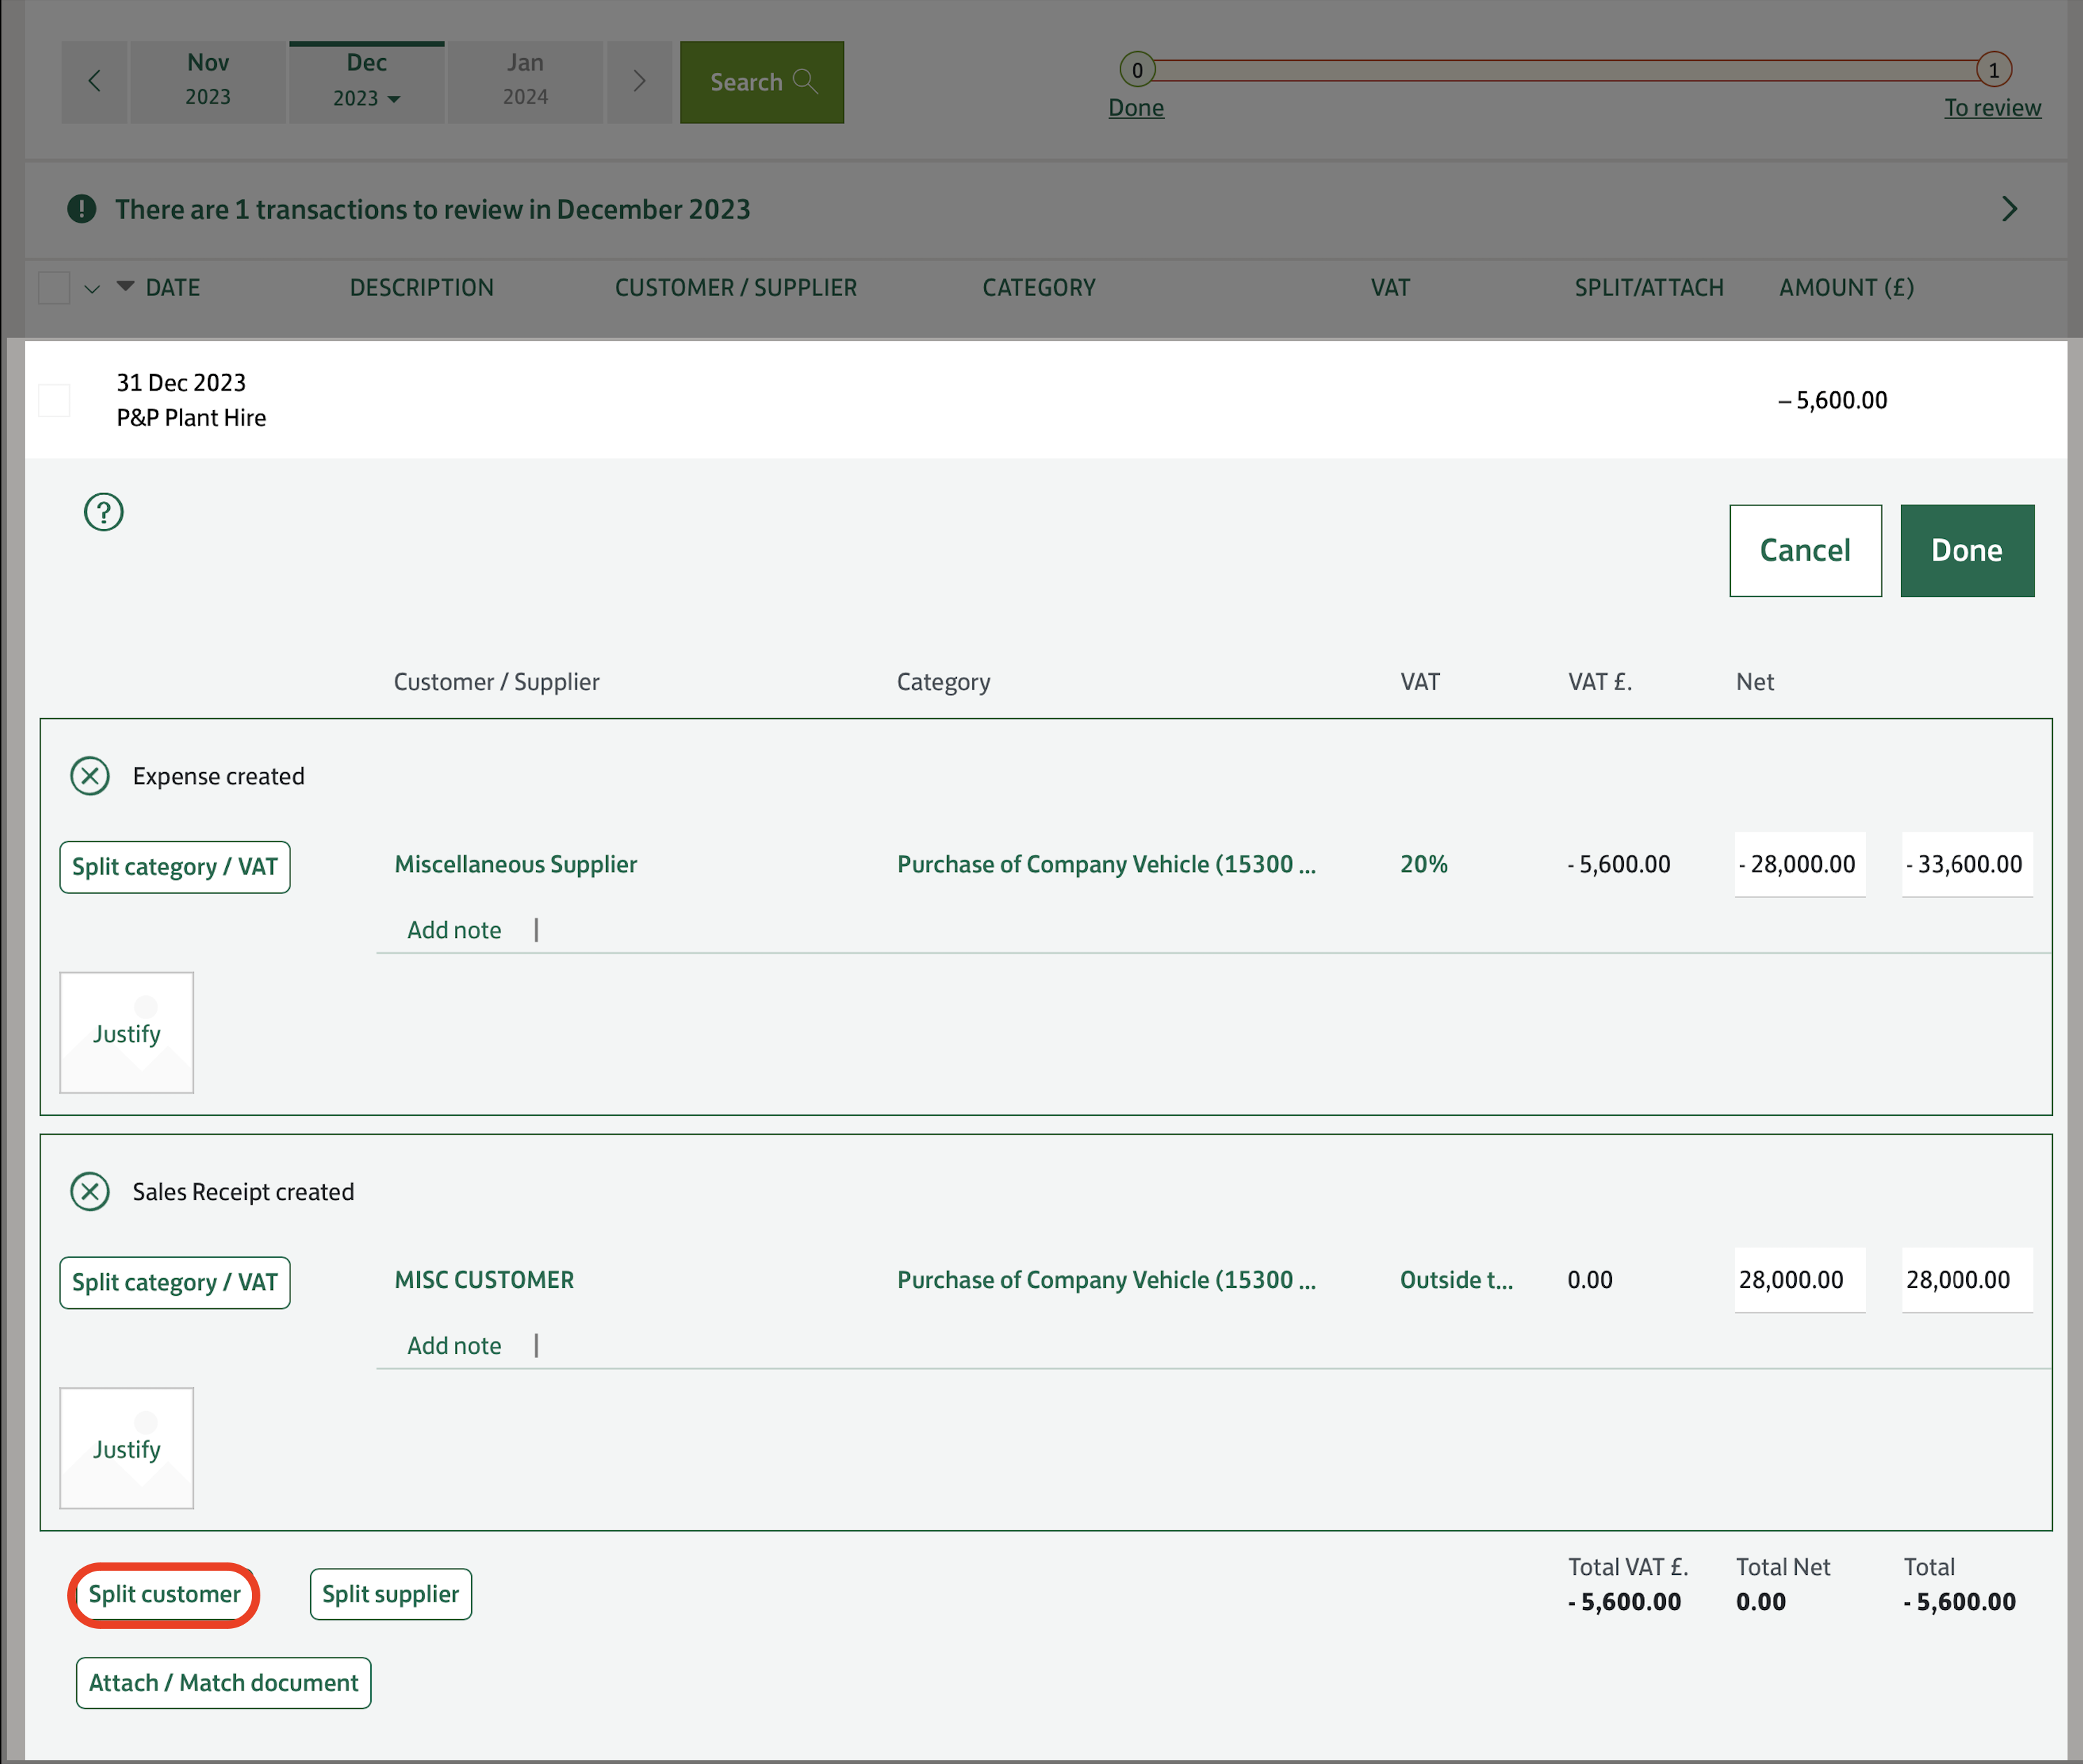Select all transactions with header checkbox
This screenshot has height=1764, width=2083.
click(x=54, y=287)
